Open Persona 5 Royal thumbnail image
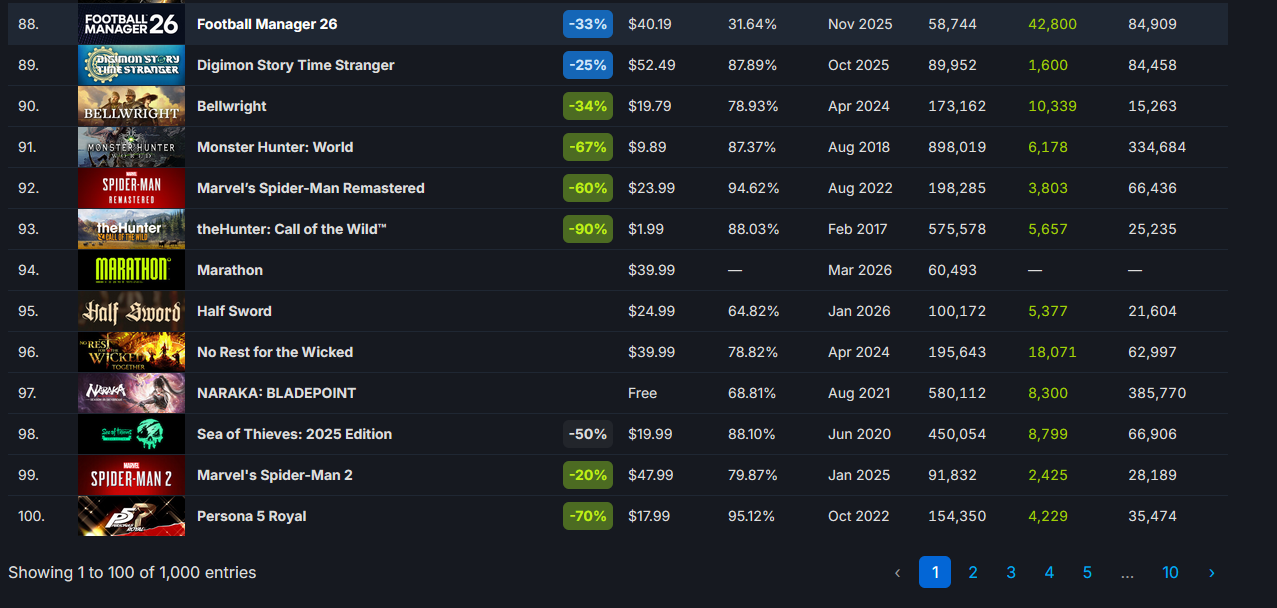The height and width of the screenshot is (608, 1277). pos(131,516)
